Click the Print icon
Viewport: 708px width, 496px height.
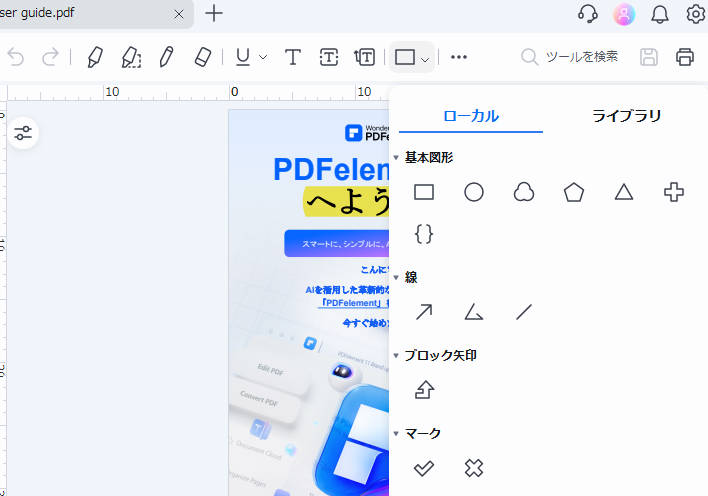[685, 57]
